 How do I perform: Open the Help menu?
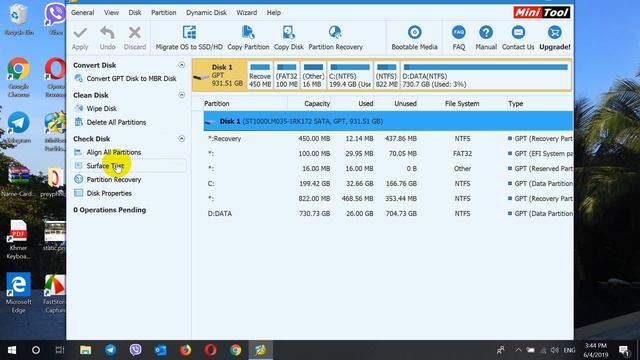[x=273, y=13]
